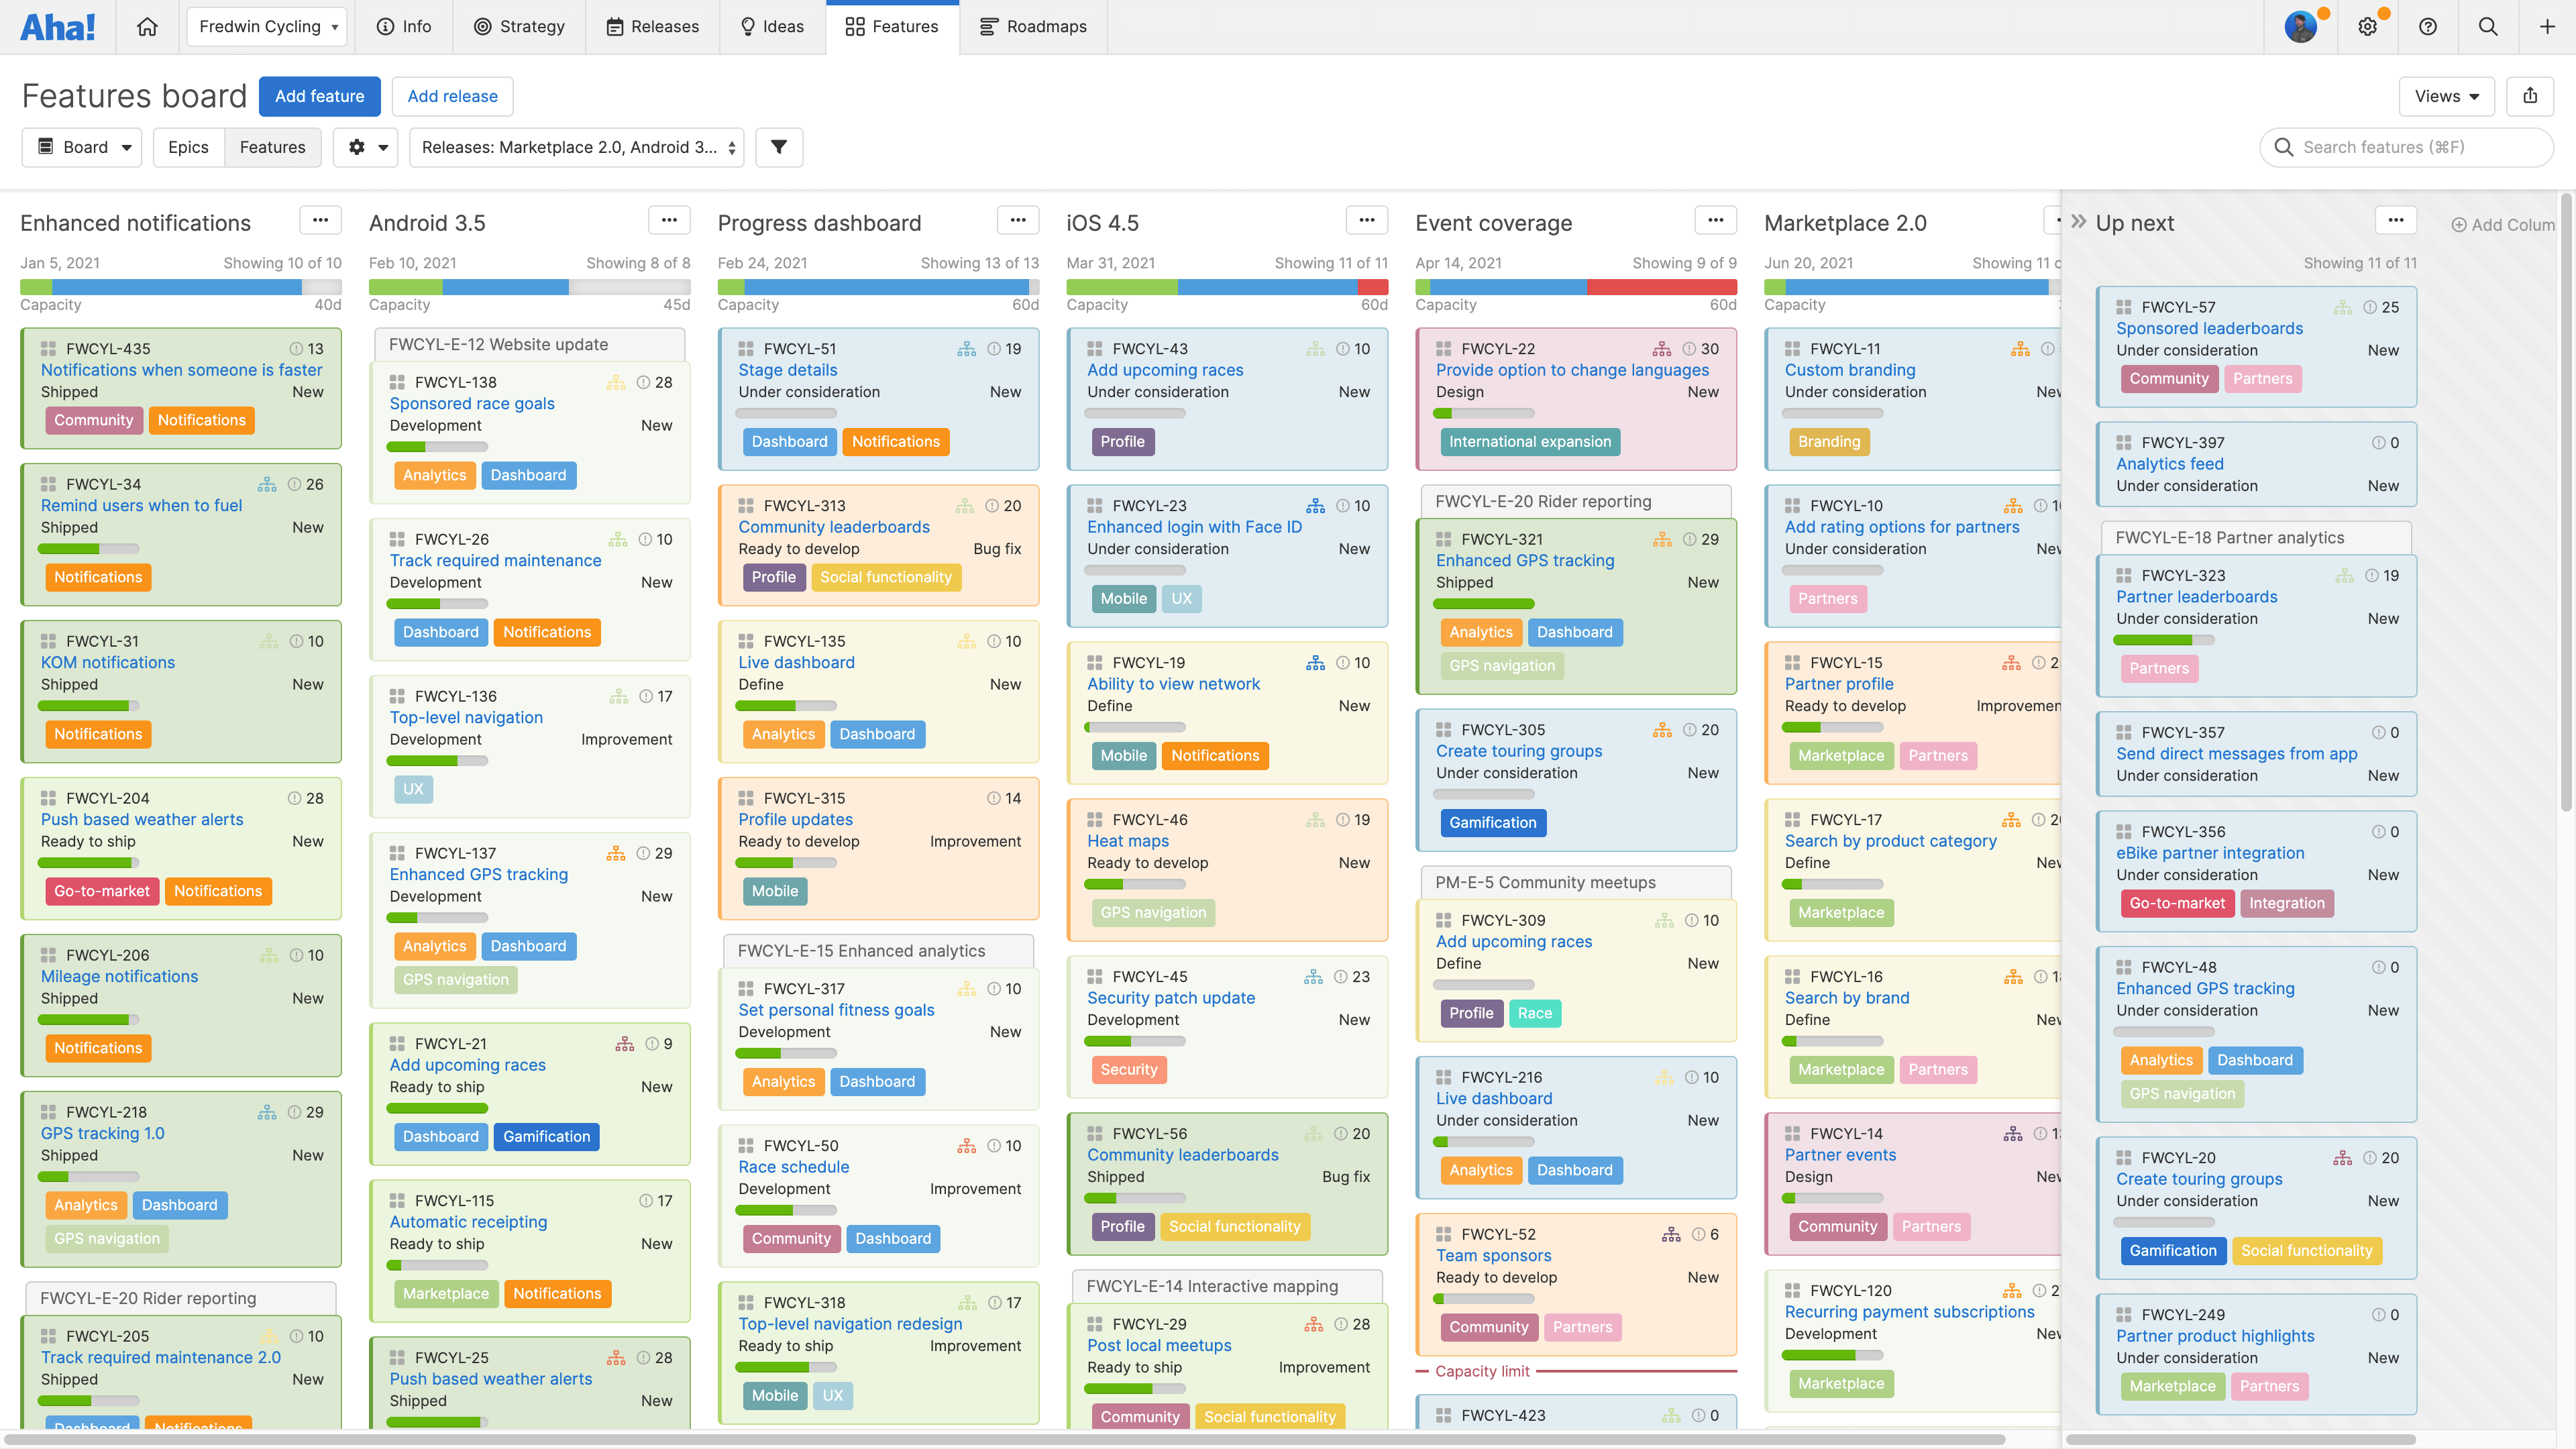Click the help question mark icon
The height and width of the screenshot is (1449, 2576).
click(2428, 26)
